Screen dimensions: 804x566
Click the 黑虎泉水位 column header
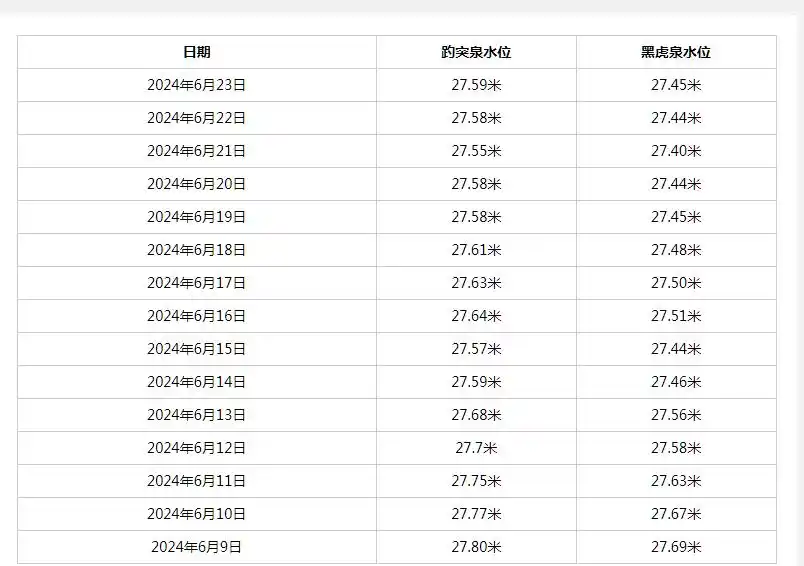676,52
